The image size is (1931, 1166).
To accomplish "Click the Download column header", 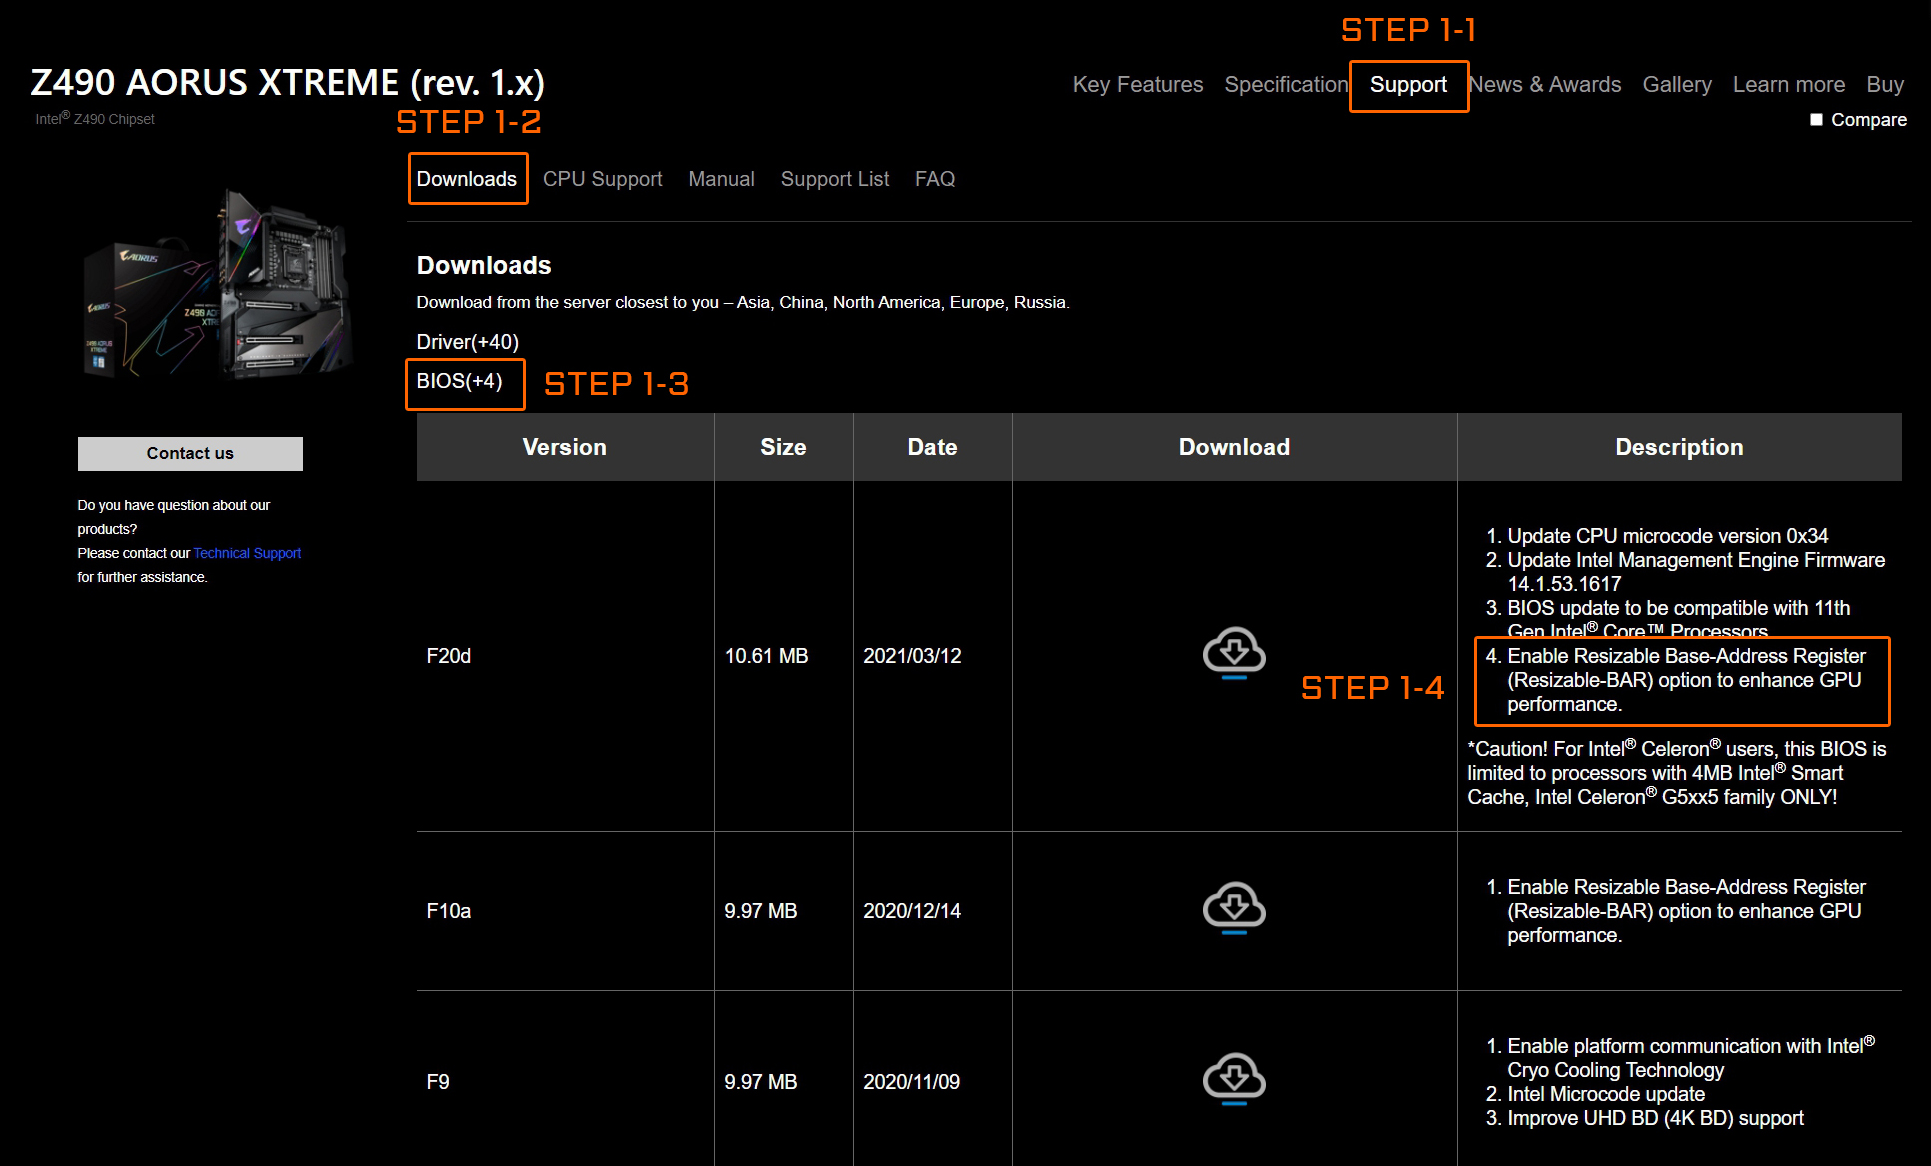I will (x=1234, y=447).
